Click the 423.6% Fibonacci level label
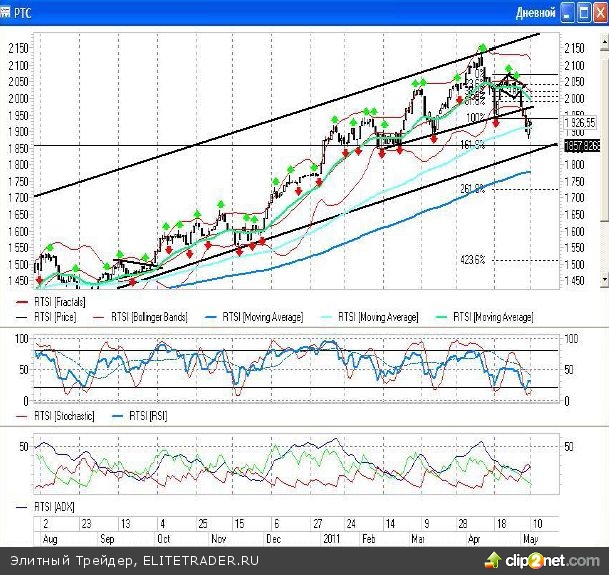Image resolution: width=609 pixels, height=575 pixels. coord(472,260)
